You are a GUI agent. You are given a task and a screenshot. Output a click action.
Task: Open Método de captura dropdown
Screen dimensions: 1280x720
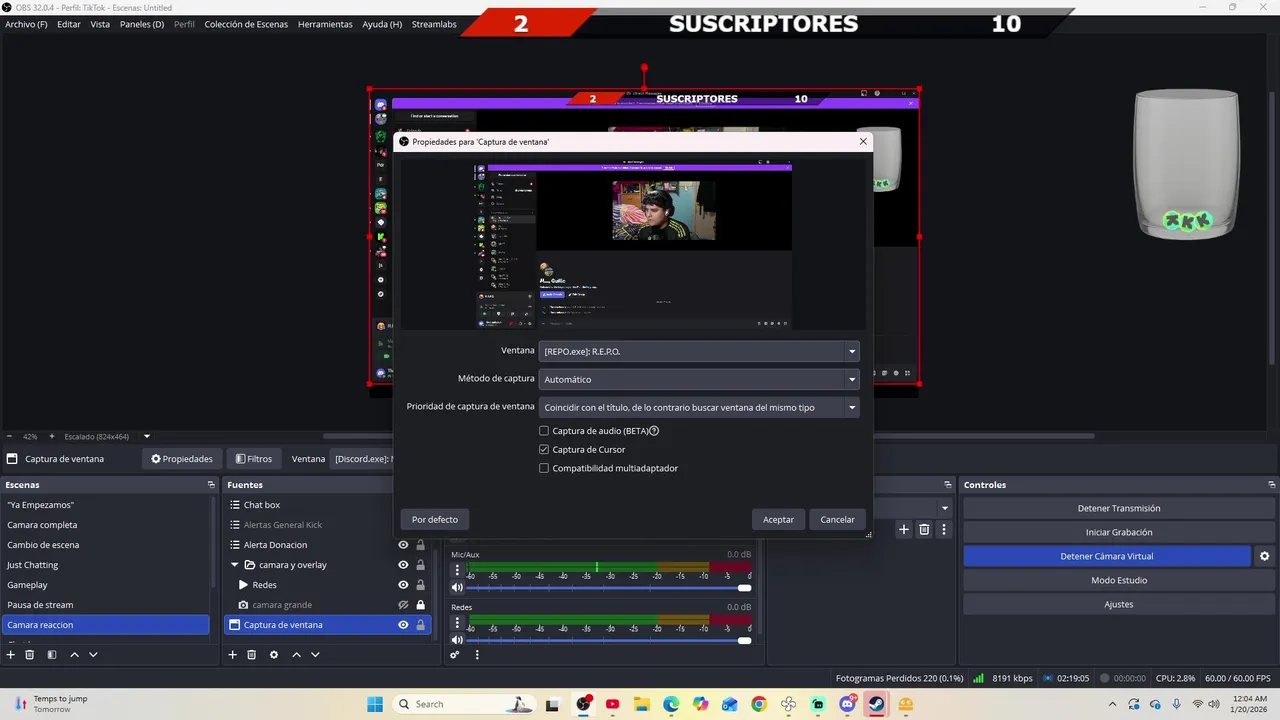[698, 379]
